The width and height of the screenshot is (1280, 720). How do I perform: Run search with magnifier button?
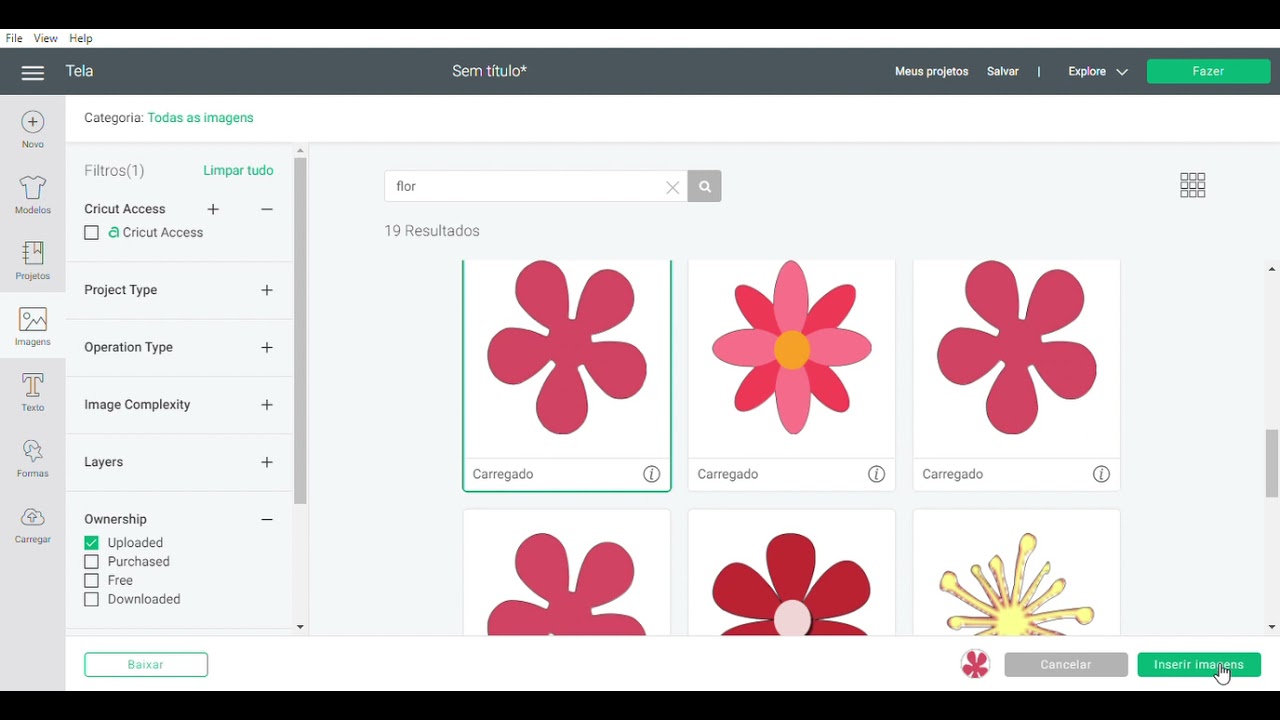705,186
